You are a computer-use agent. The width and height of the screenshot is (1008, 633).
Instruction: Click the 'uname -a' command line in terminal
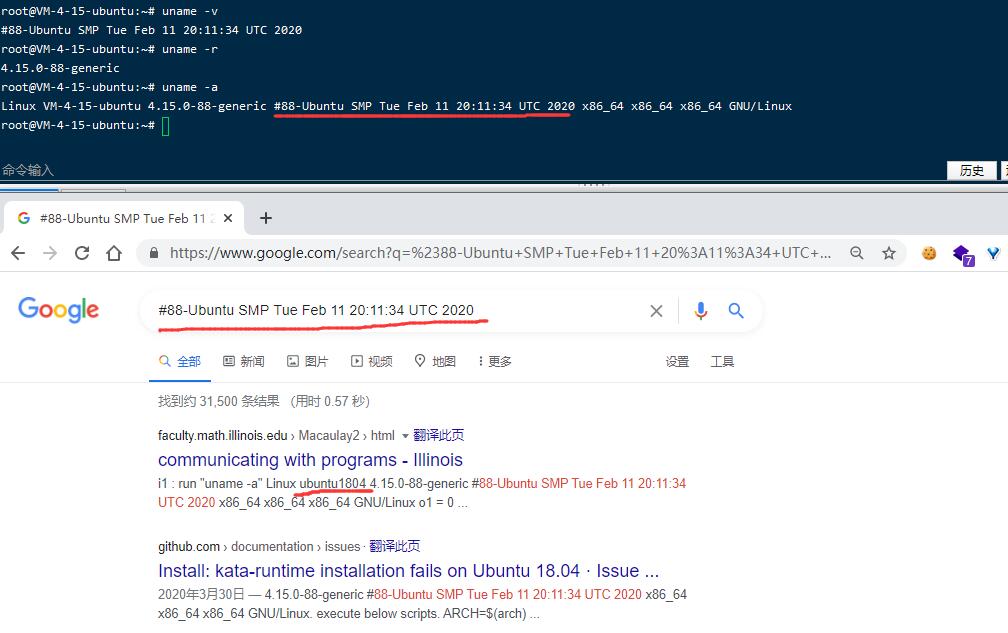click(109, 87)
